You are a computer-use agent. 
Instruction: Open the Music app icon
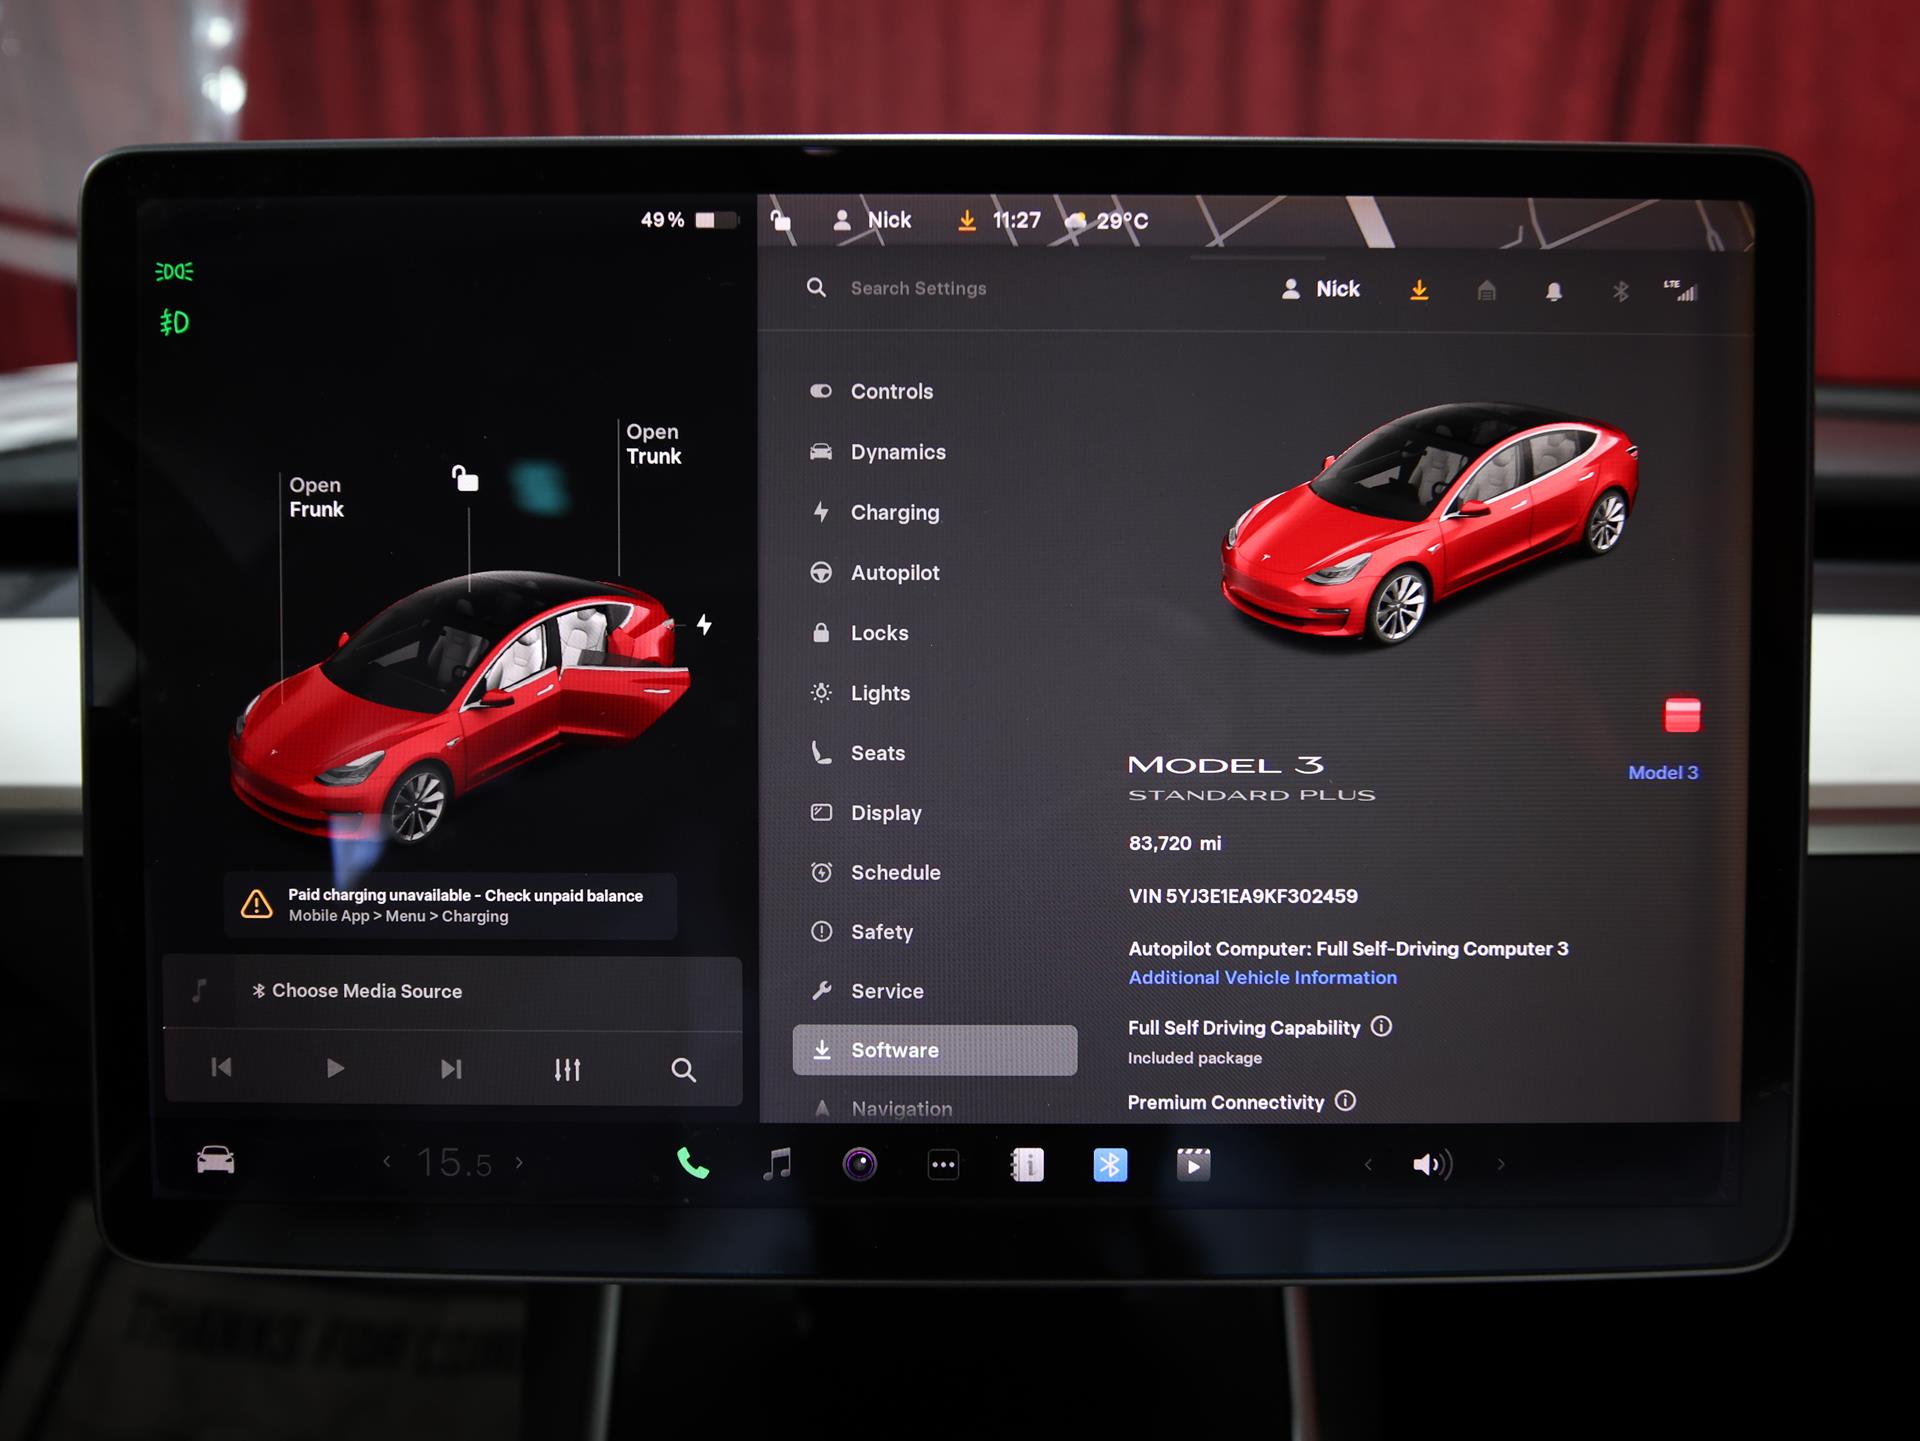(777, 1164)
